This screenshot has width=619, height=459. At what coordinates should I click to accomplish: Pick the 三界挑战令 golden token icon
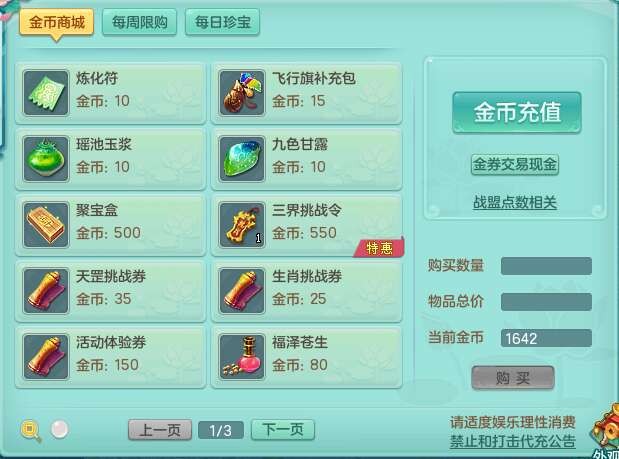click(x=242, y=225)
